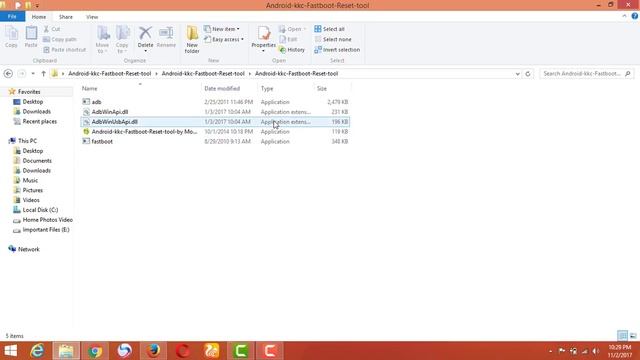The image size is (640, 360).
Task: Open Home Photos Video drive
Action: coord(47,220)
